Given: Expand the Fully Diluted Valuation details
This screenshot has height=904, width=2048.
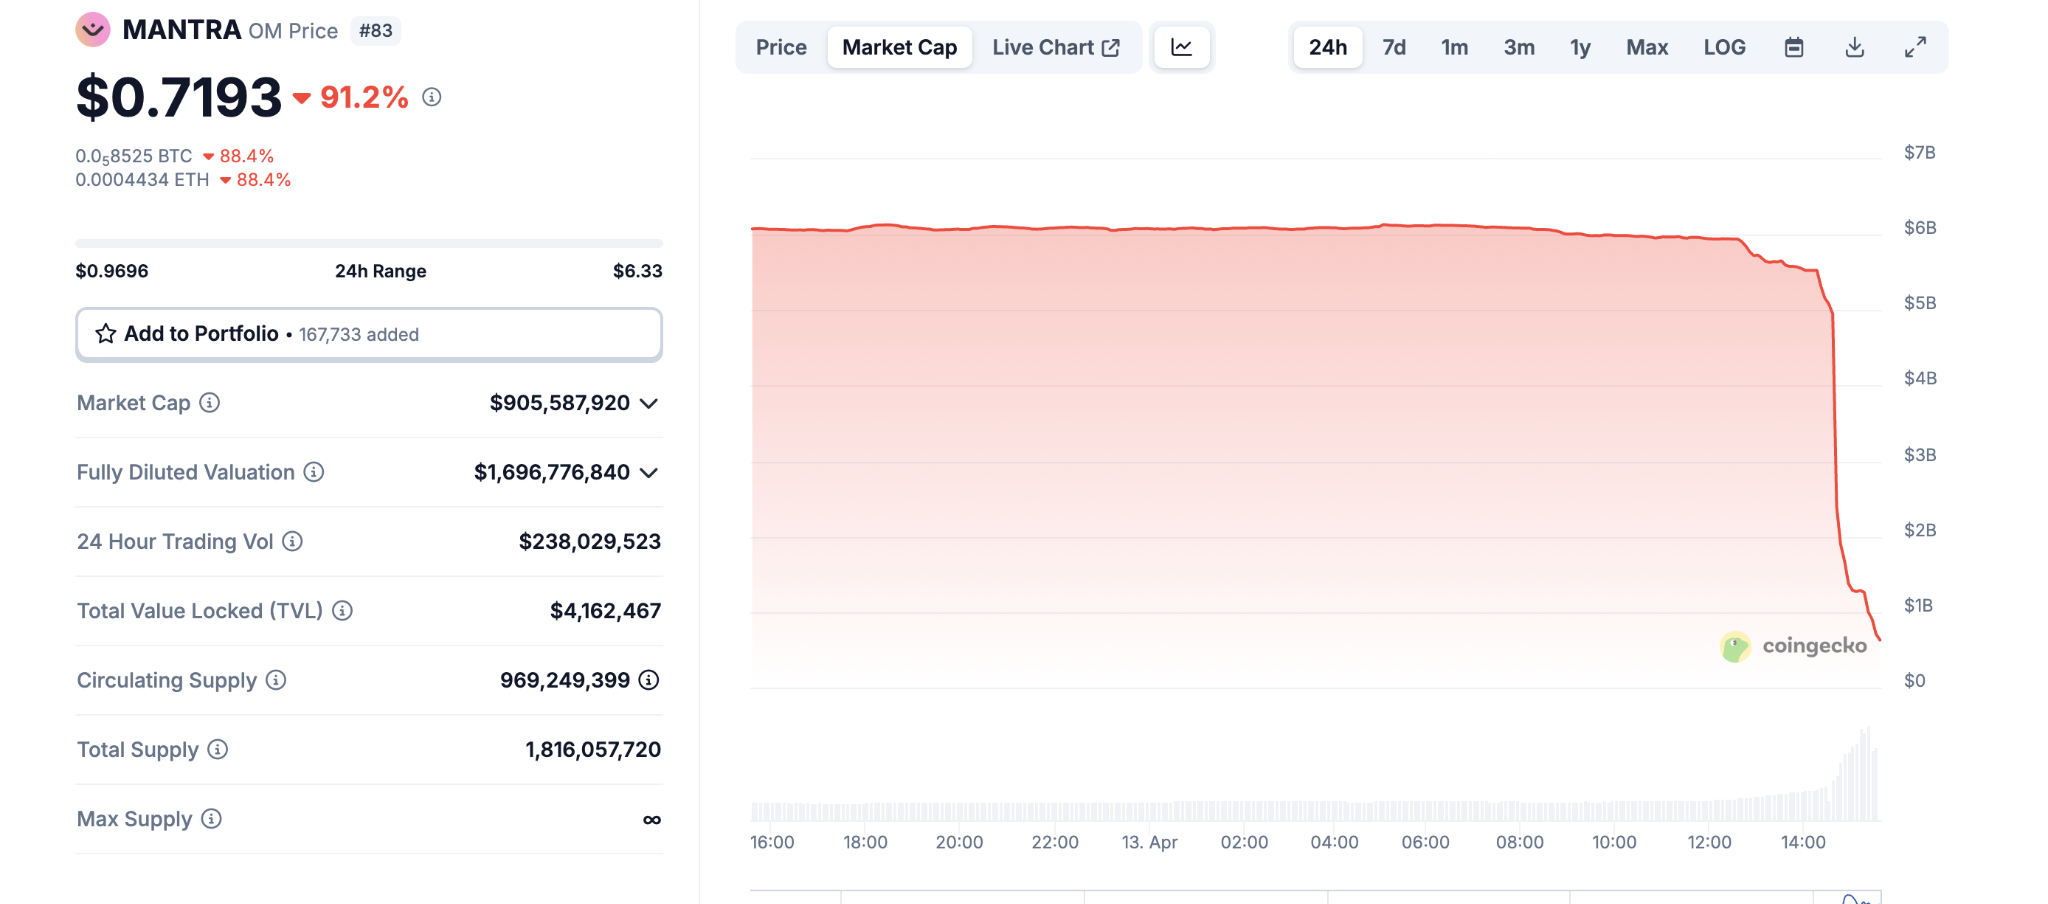Looking at the screenshot, I should (649, 473).
